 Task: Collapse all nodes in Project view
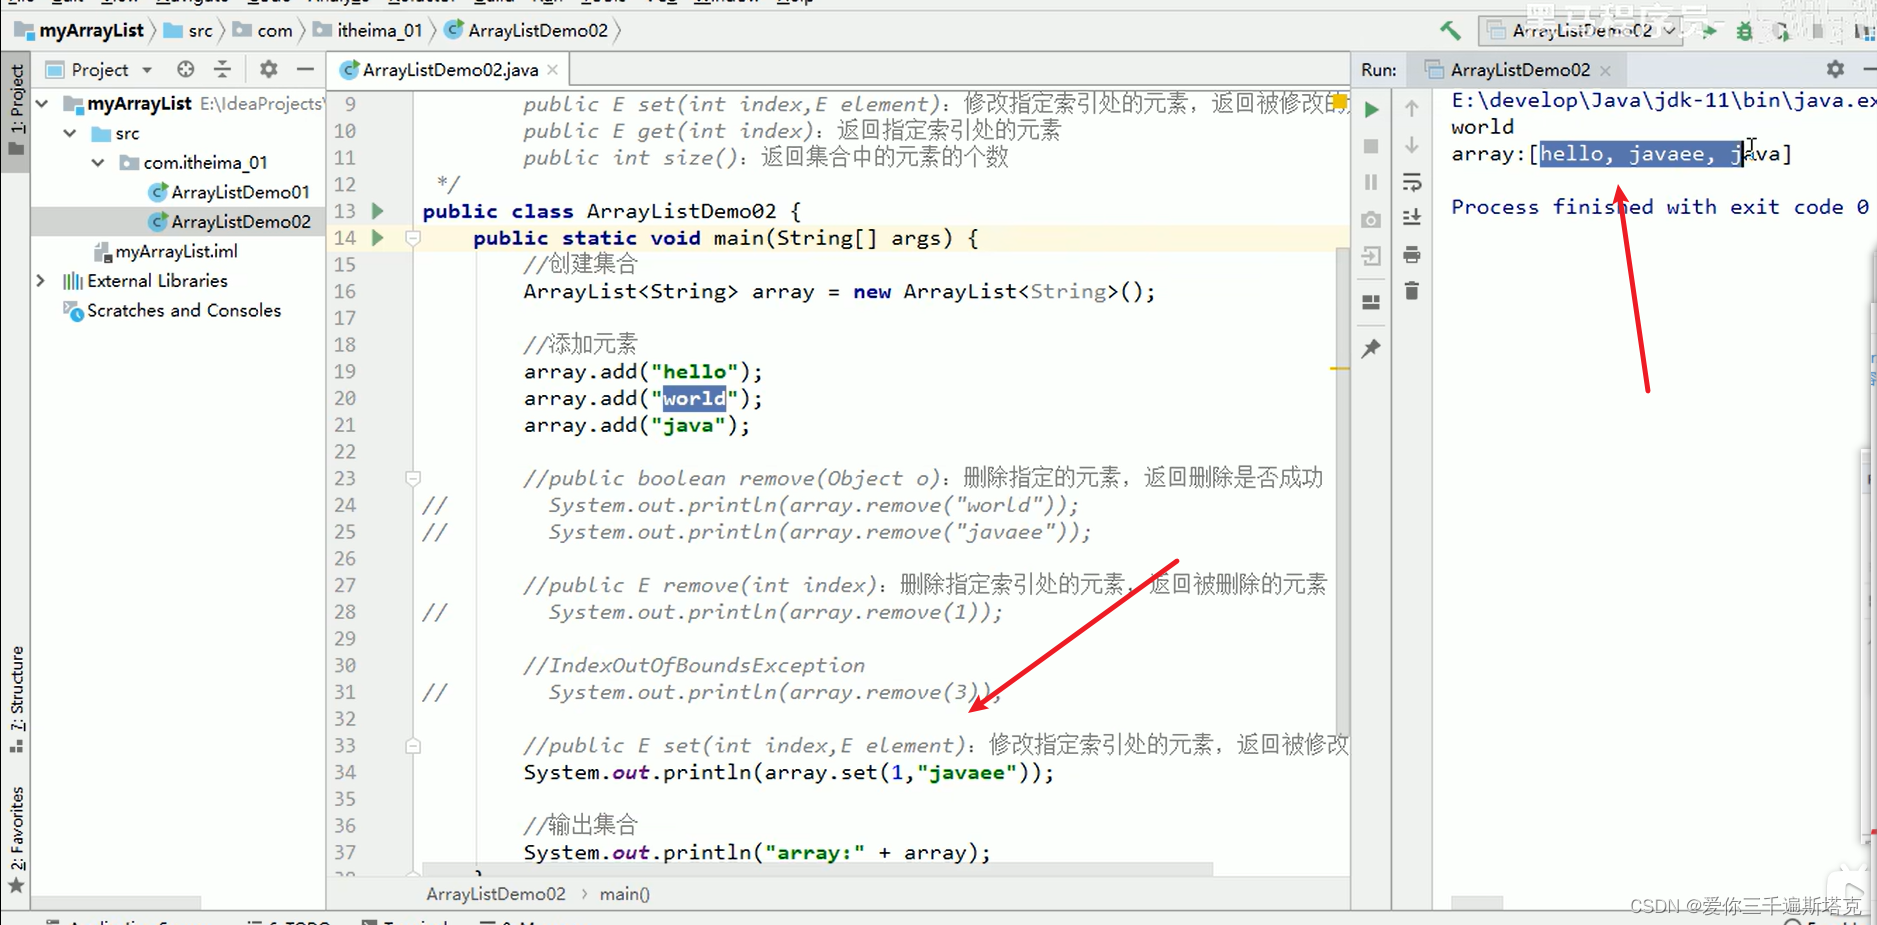[x=222, y=69]
